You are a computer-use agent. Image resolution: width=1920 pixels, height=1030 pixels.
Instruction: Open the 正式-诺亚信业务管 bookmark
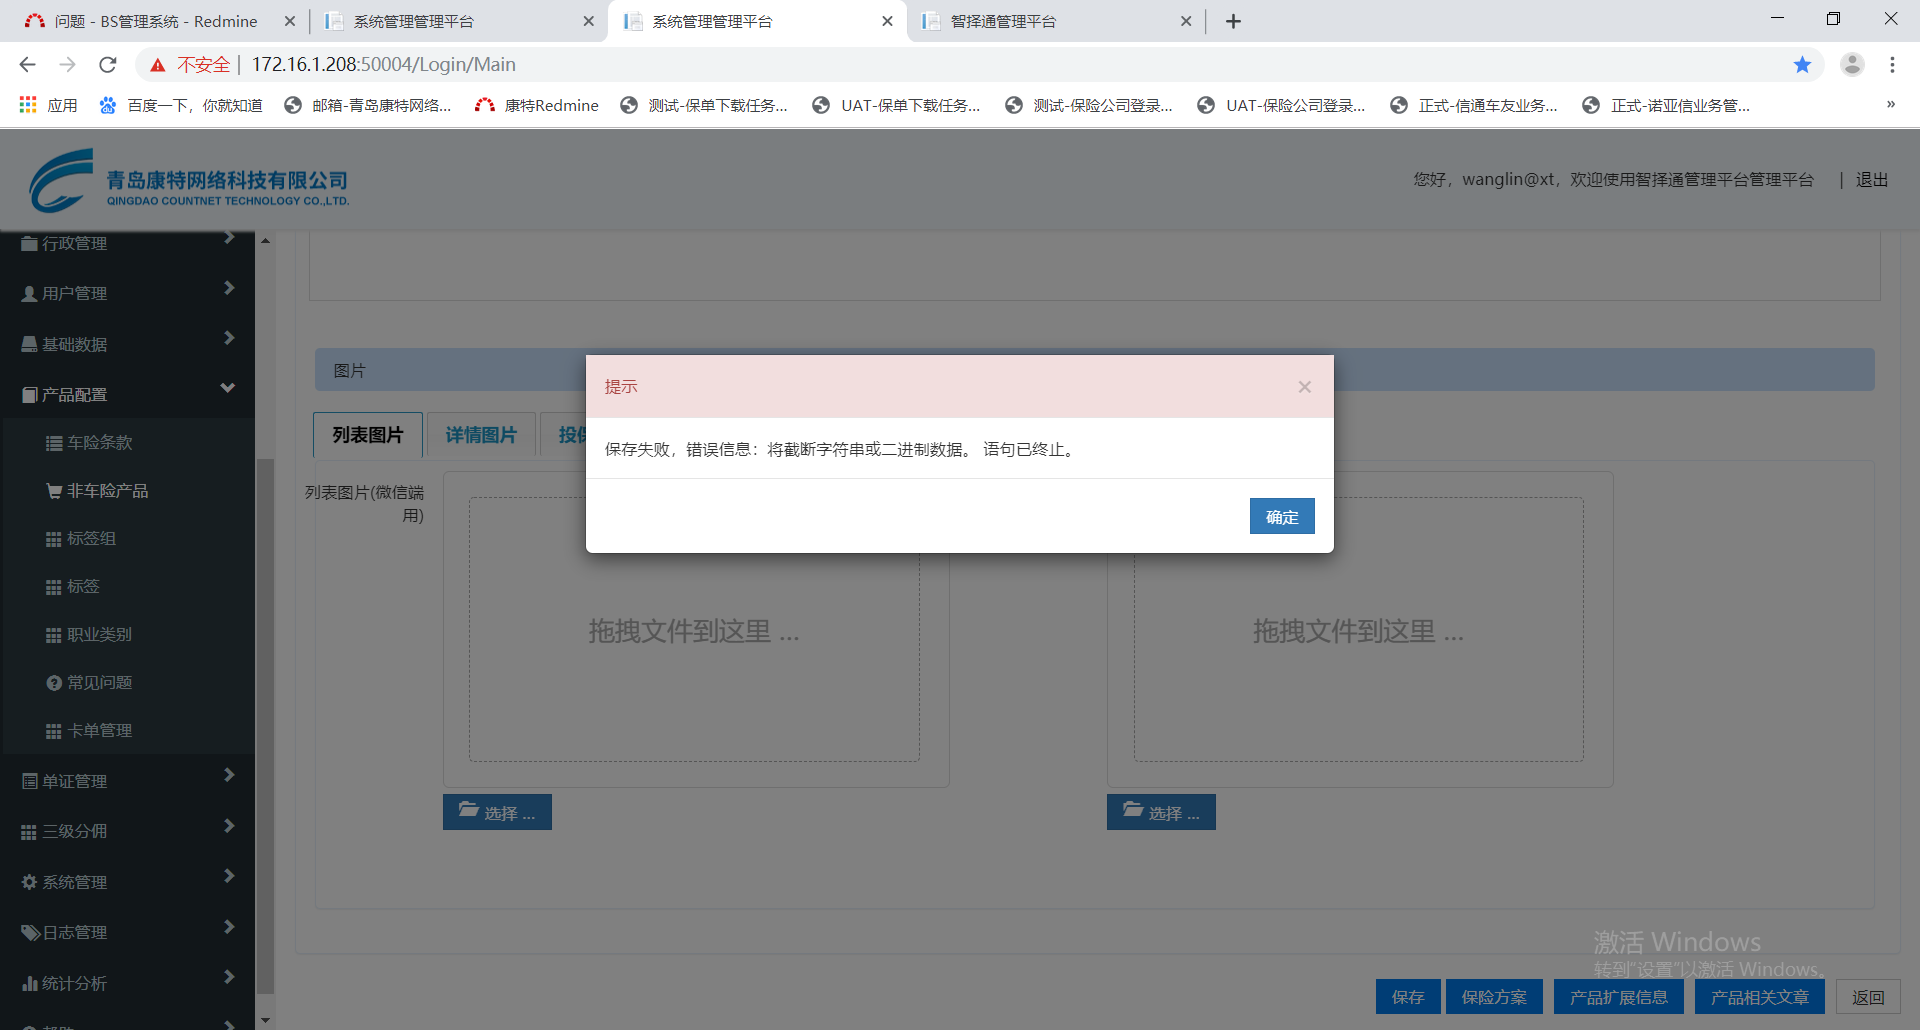coord(1666,105)
